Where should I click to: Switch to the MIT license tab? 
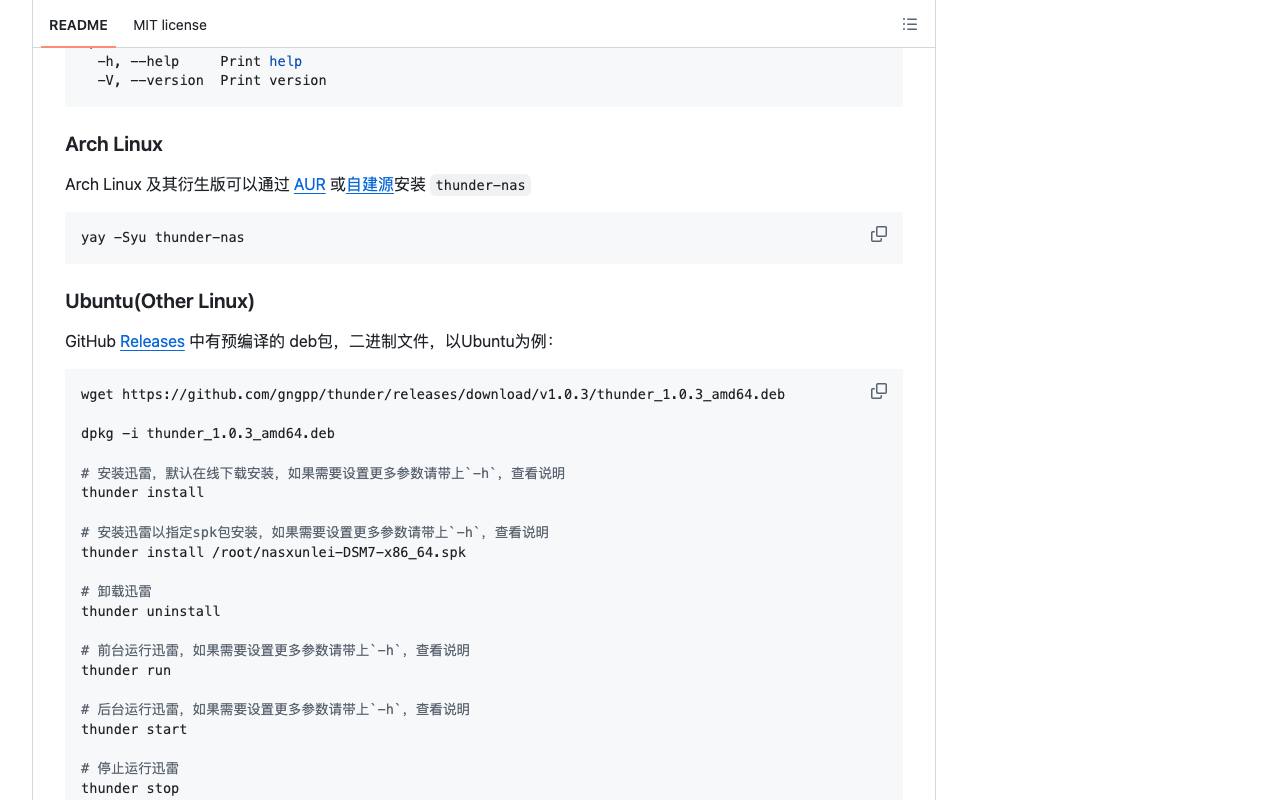[x=170, y=25]
